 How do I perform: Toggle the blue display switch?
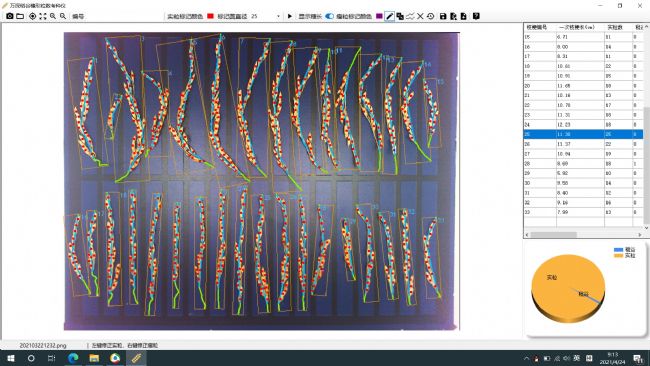(x=330, y=16)
